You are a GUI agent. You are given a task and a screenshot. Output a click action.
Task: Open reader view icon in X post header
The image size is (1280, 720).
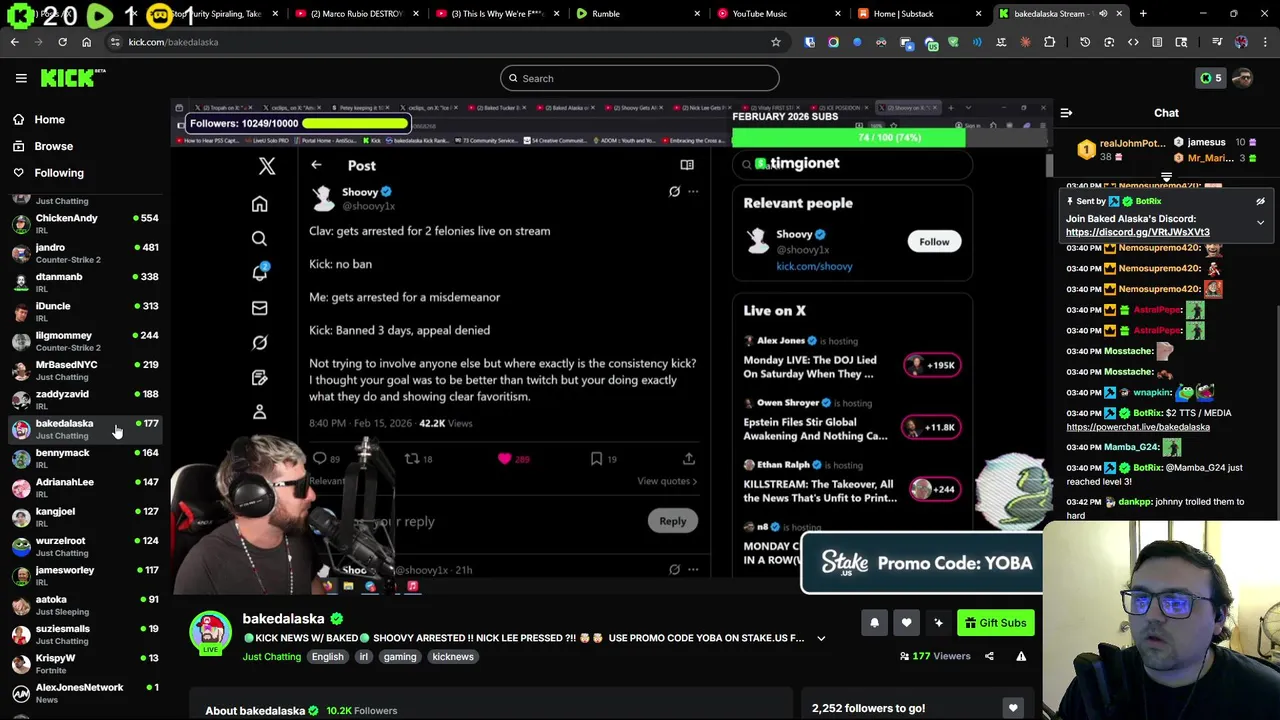(687, 165)
